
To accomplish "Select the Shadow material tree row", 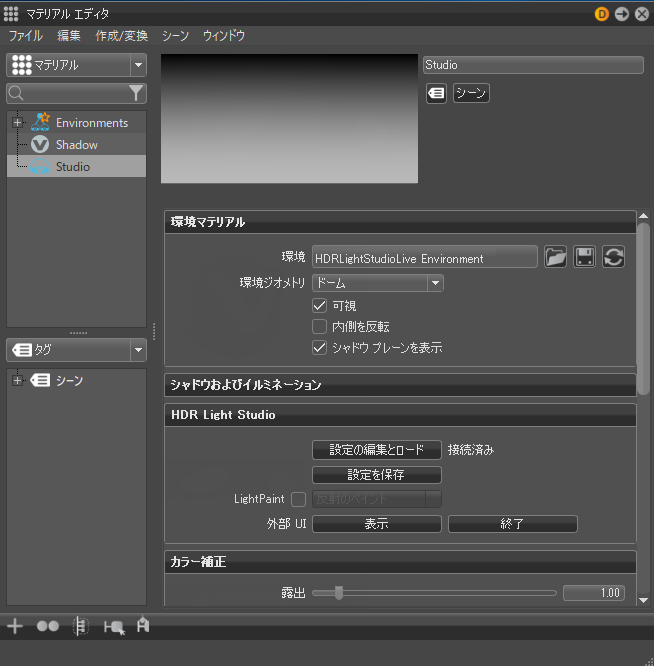I will (x=76, y=144).
